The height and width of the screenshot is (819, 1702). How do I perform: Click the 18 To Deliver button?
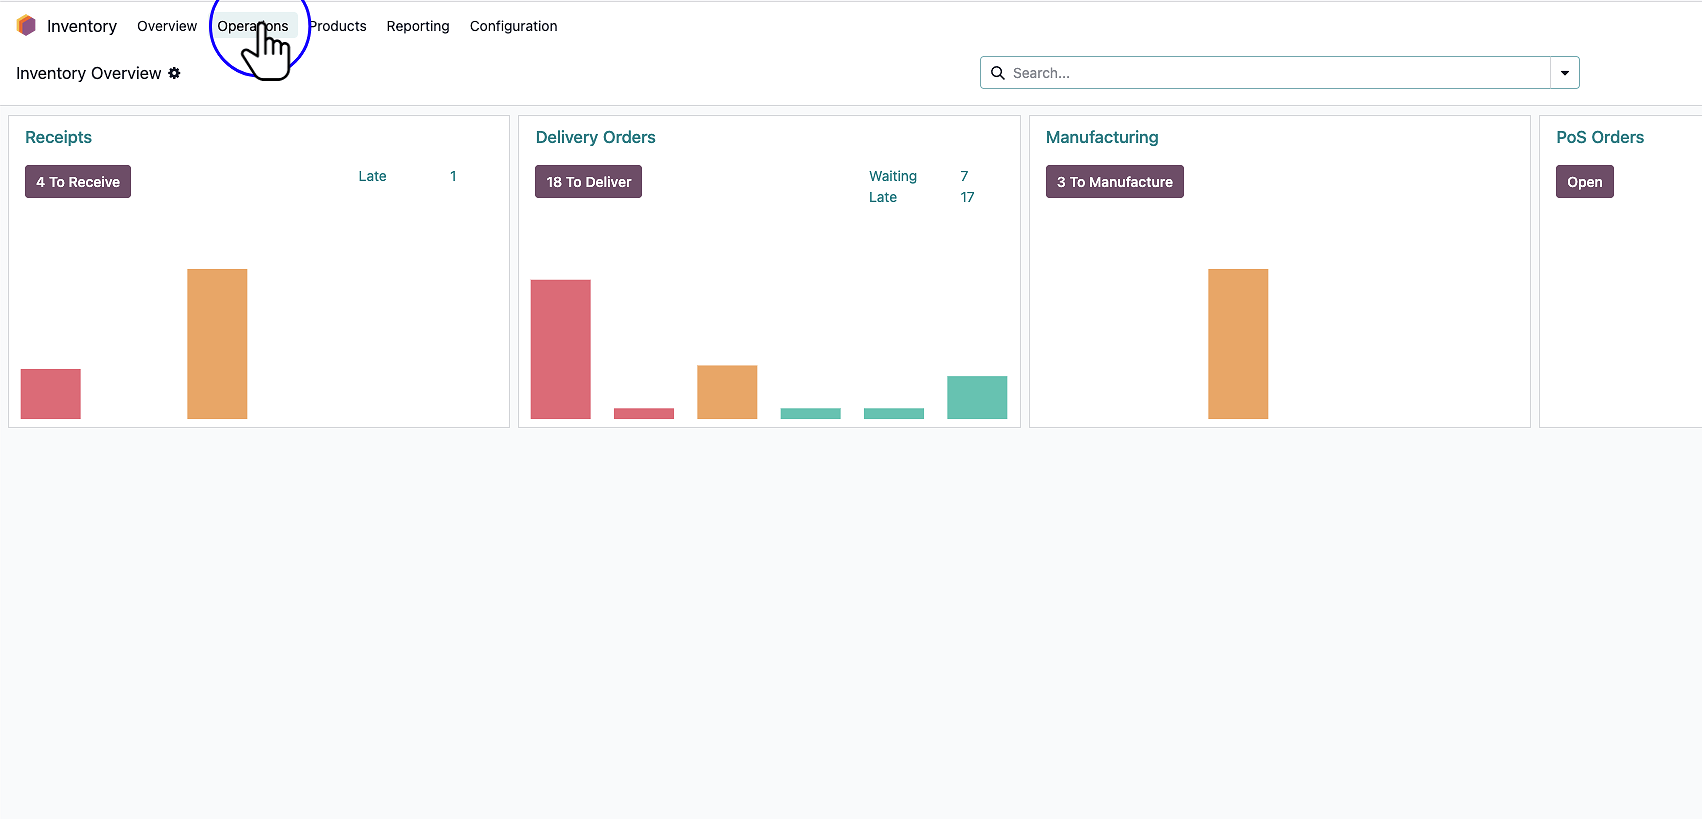coord(588,182)
